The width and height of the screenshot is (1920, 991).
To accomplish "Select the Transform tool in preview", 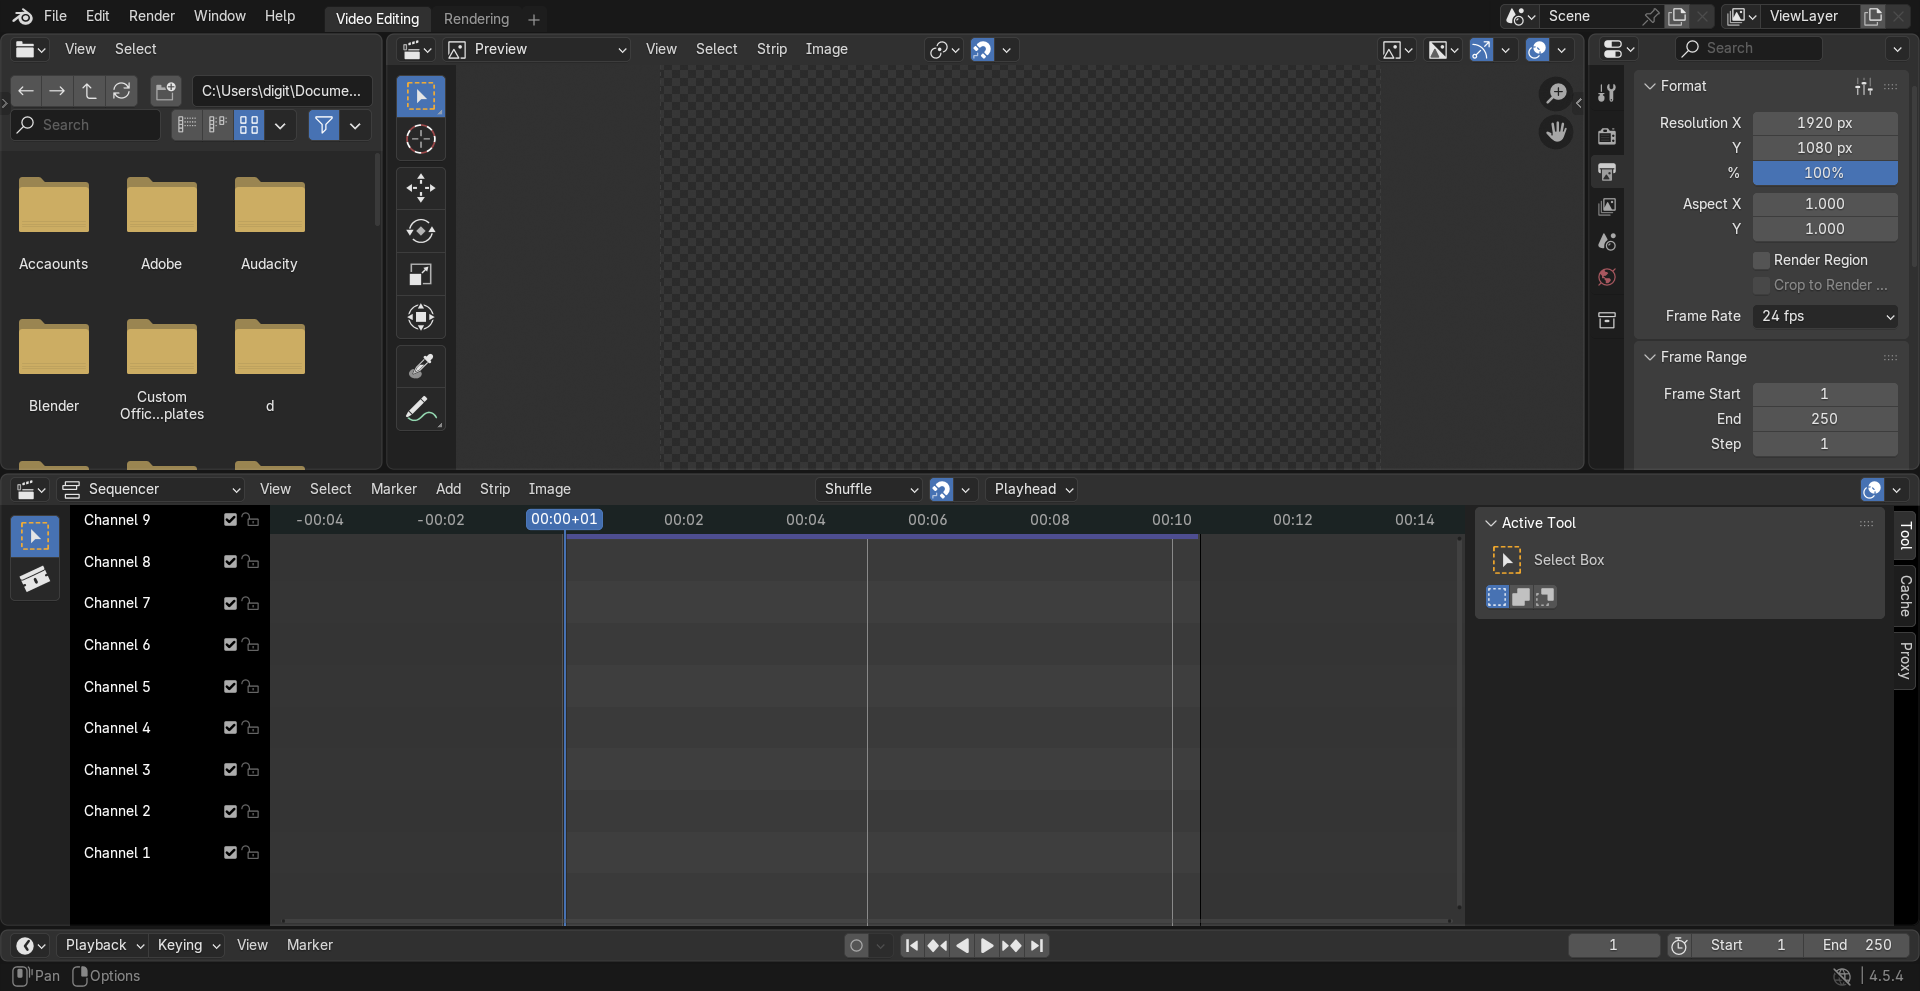I will click(421, 318).
